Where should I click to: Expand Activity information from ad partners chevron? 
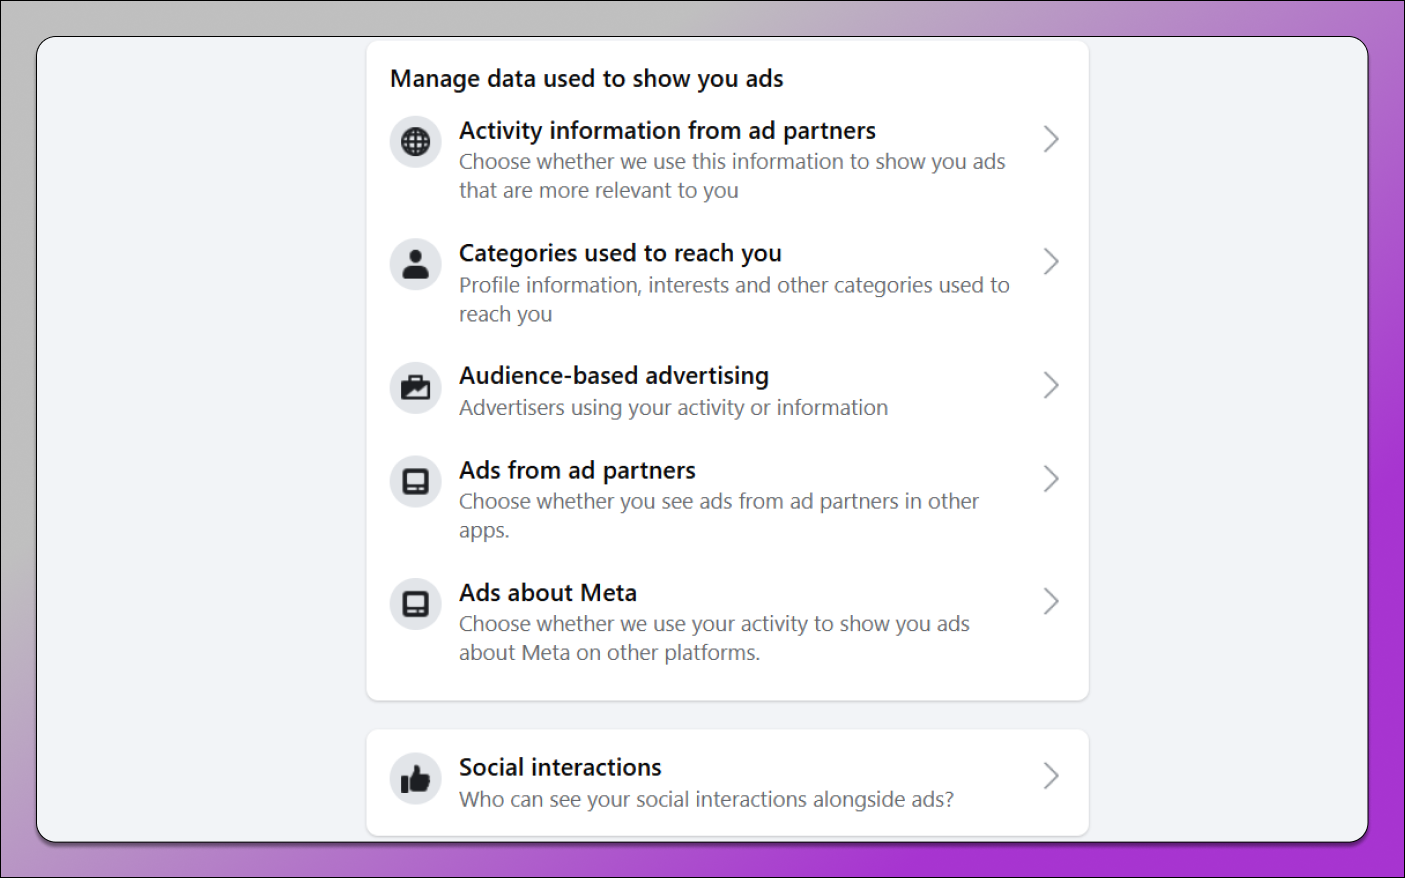tap(1051, 139)
